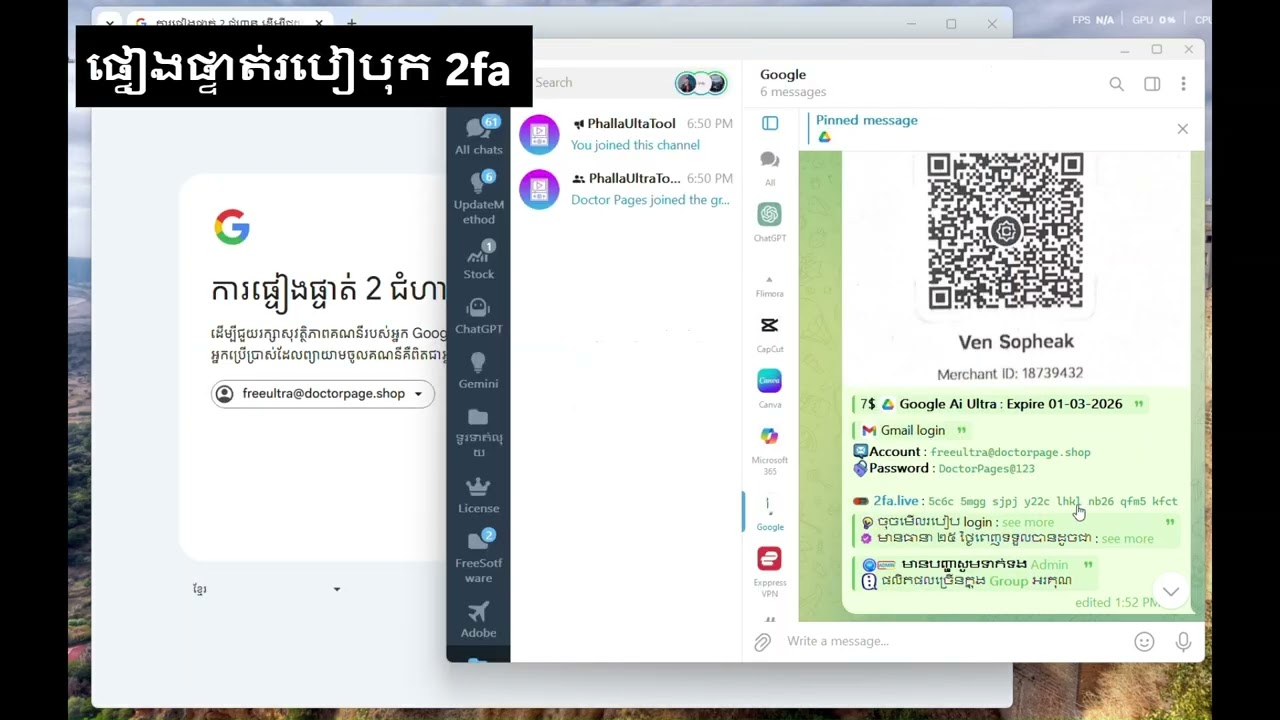Close the active browser tab
Viewport: 1280px width, 720px height.
point(319,22)
